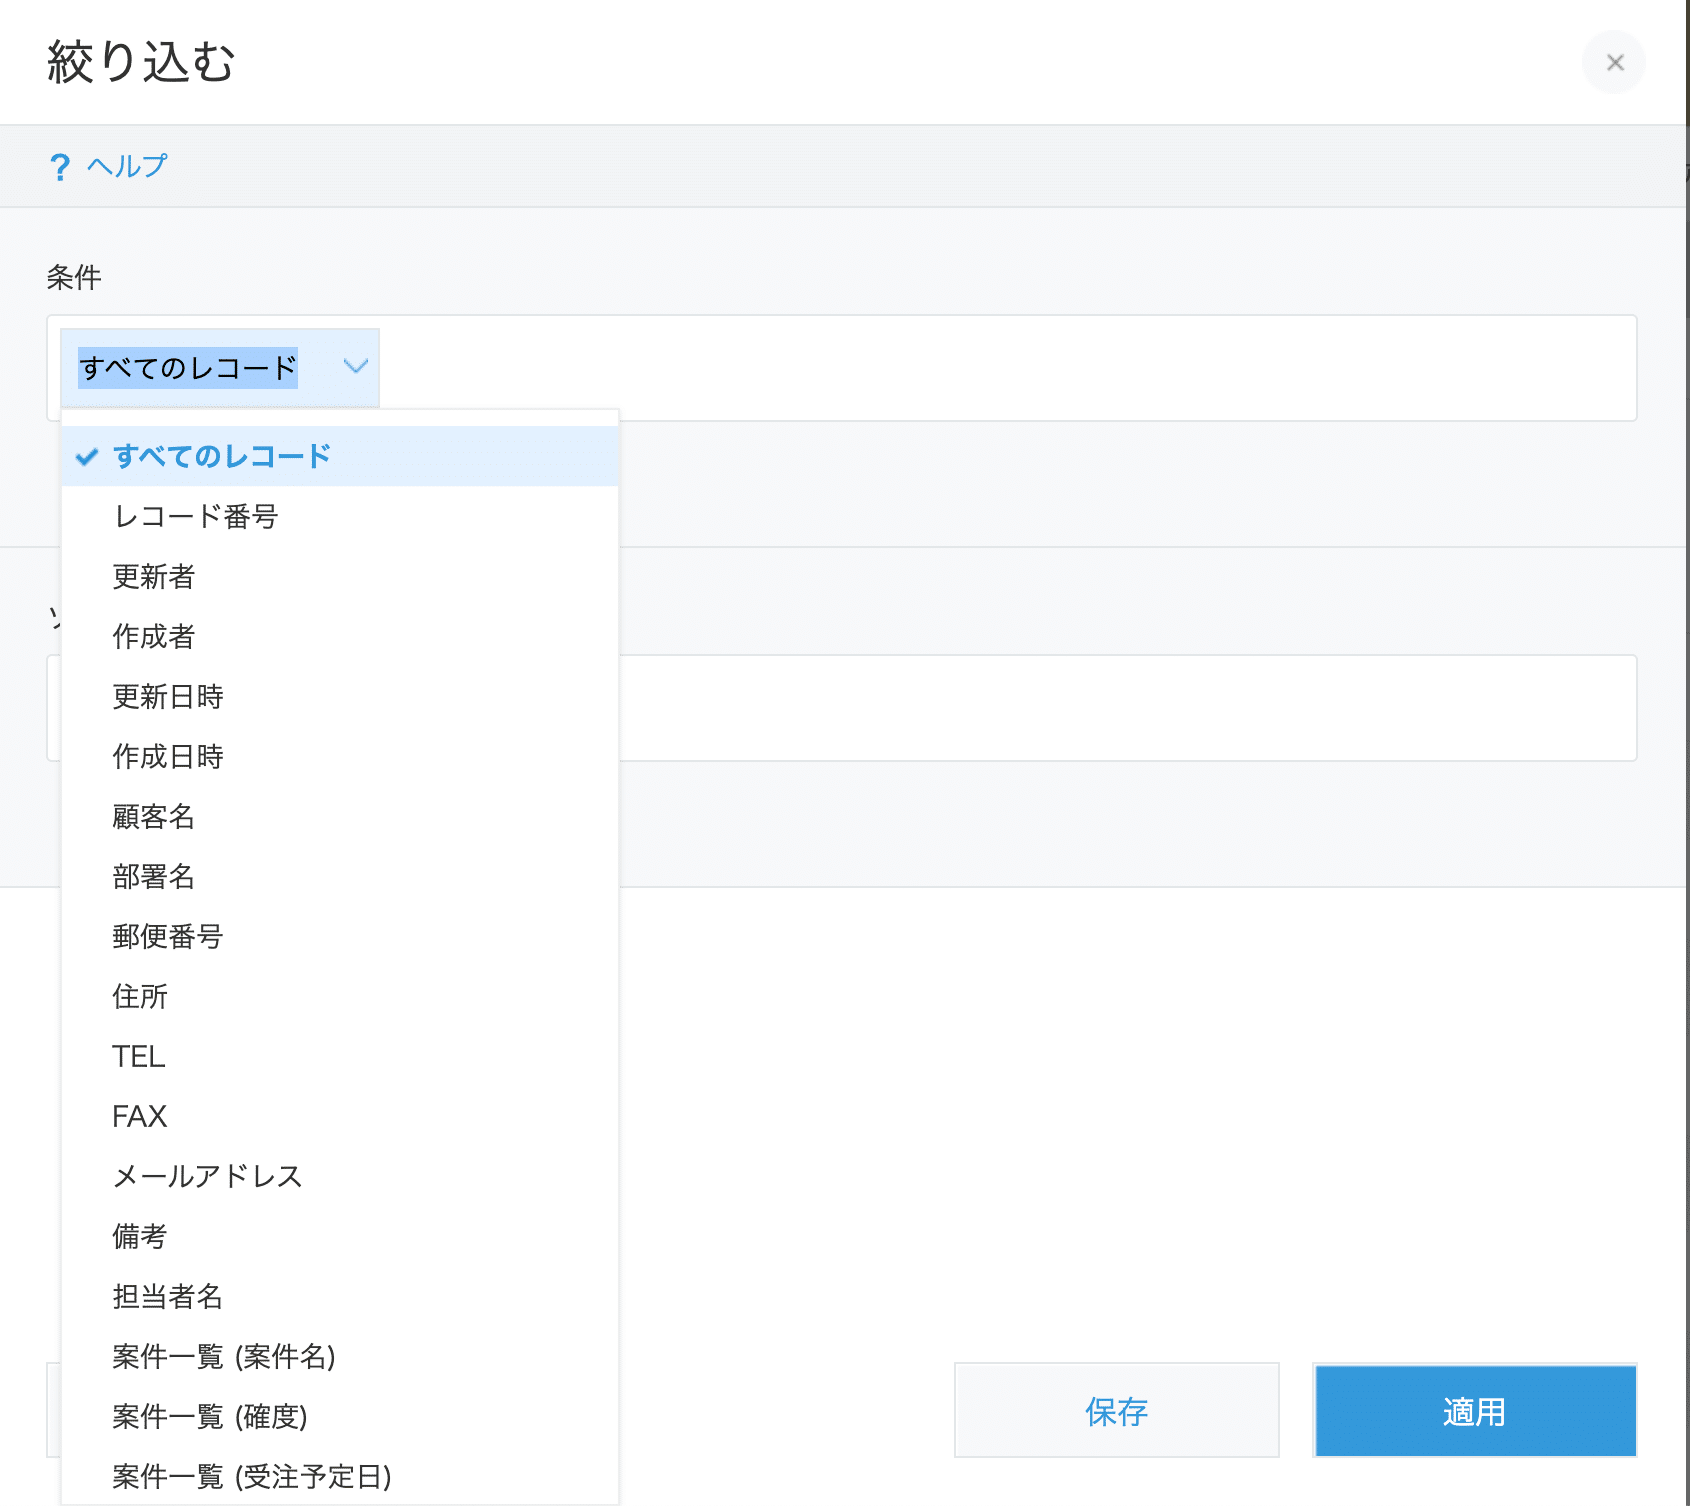Close the 絞り込む dialog with X
Image resolution: width=1690 pixels, height=1506 pixels.
(x=1614, y=63)
